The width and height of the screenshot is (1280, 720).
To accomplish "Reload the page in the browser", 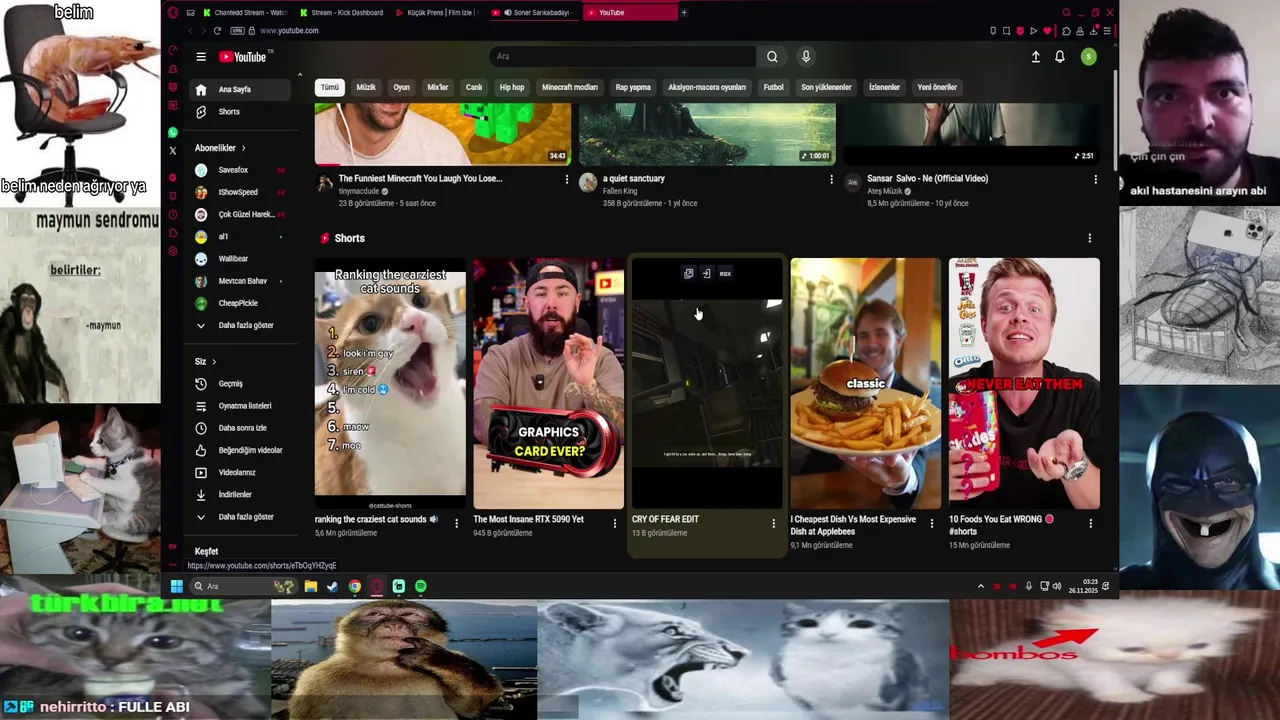I will [217, 31].
